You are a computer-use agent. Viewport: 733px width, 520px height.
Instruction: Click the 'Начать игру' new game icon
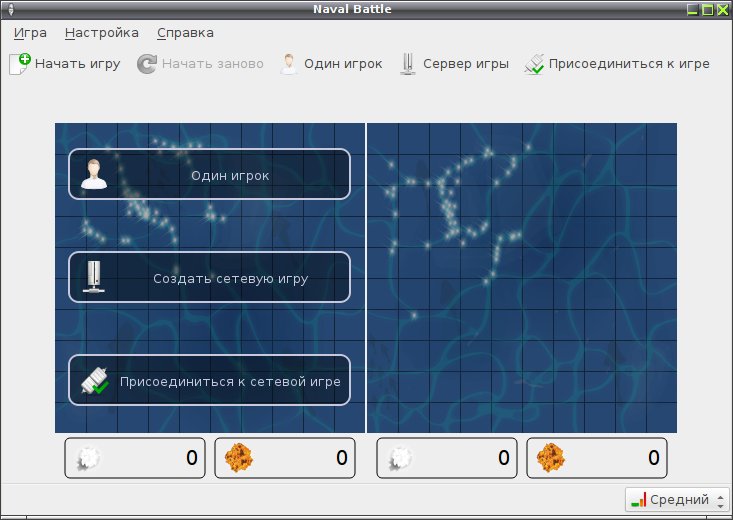[20, 64]
